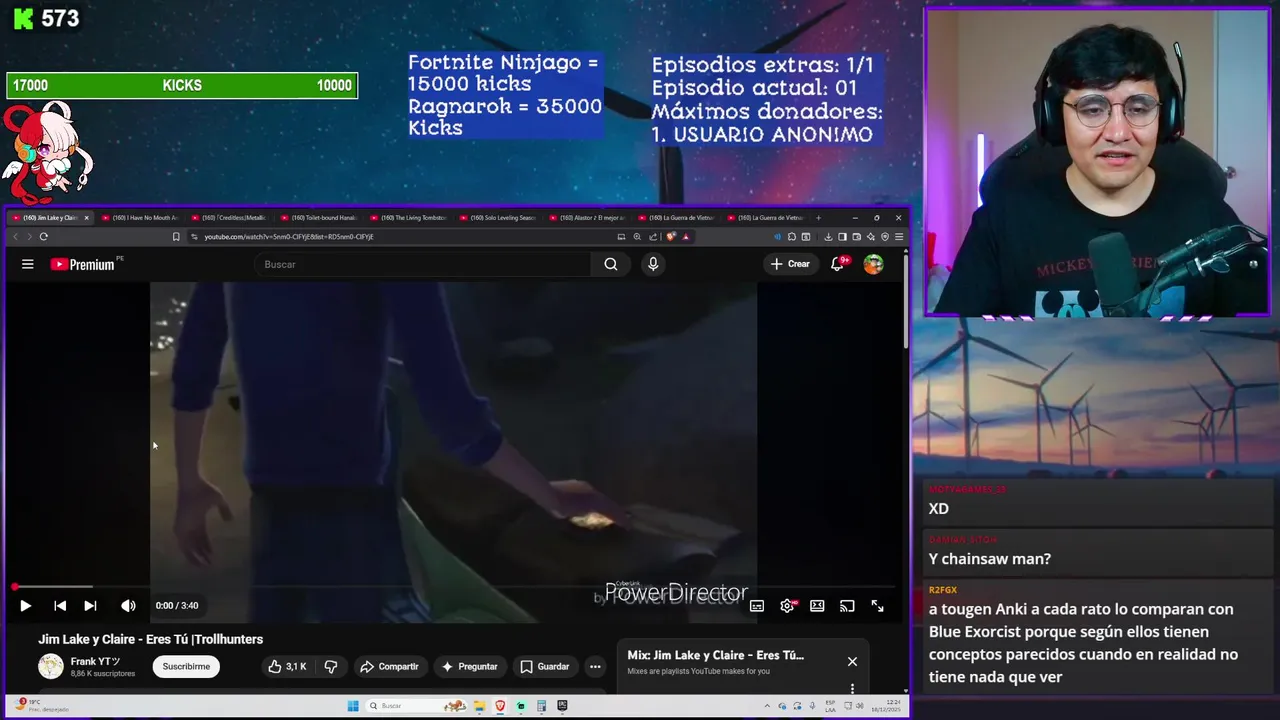Like the video with 3,1 K
This screenshot has width=1280, height=720.
tap(287, 666)
